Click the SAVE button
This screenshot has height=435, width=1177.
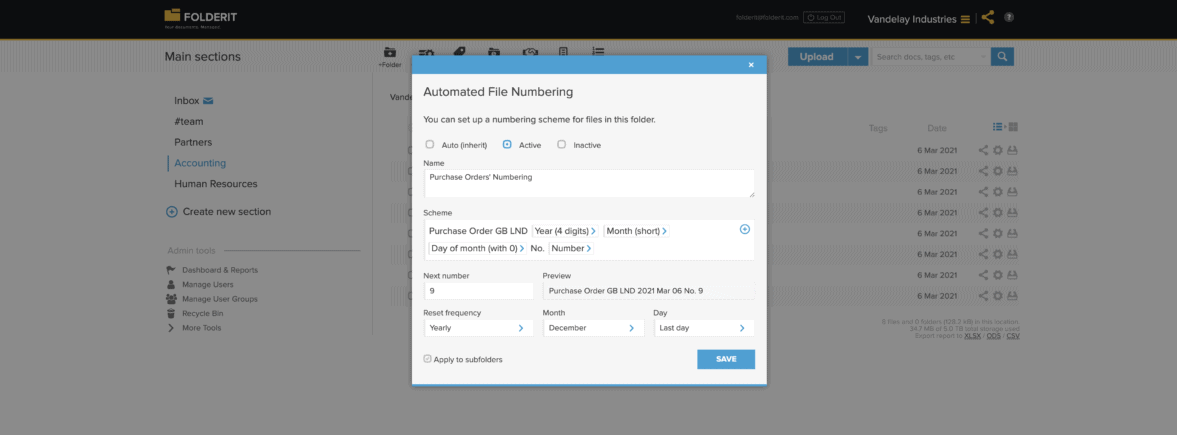coord(726,359)
